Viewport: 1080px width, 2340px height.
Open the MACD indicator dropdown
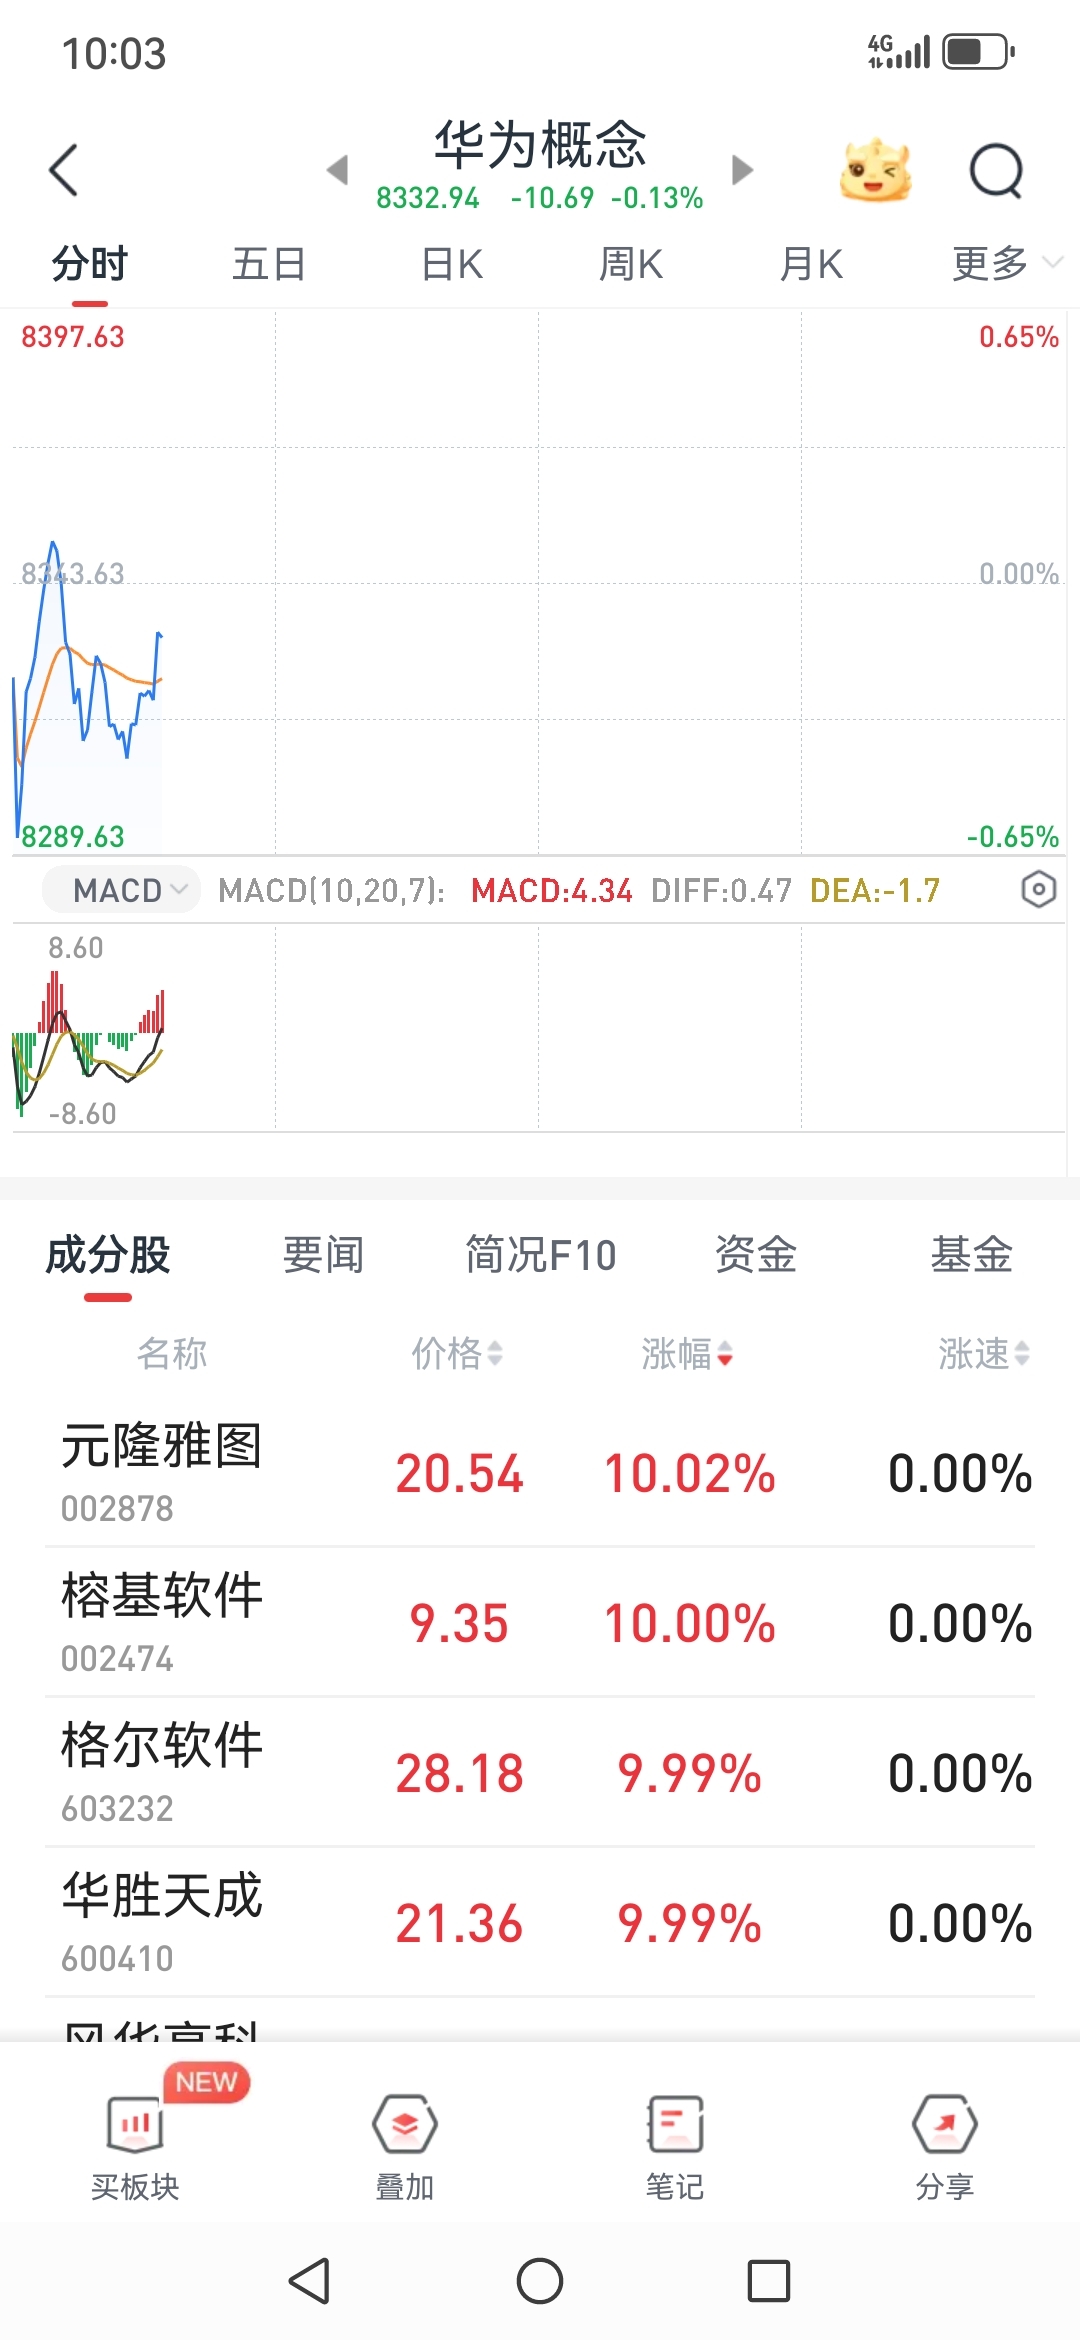121,889
